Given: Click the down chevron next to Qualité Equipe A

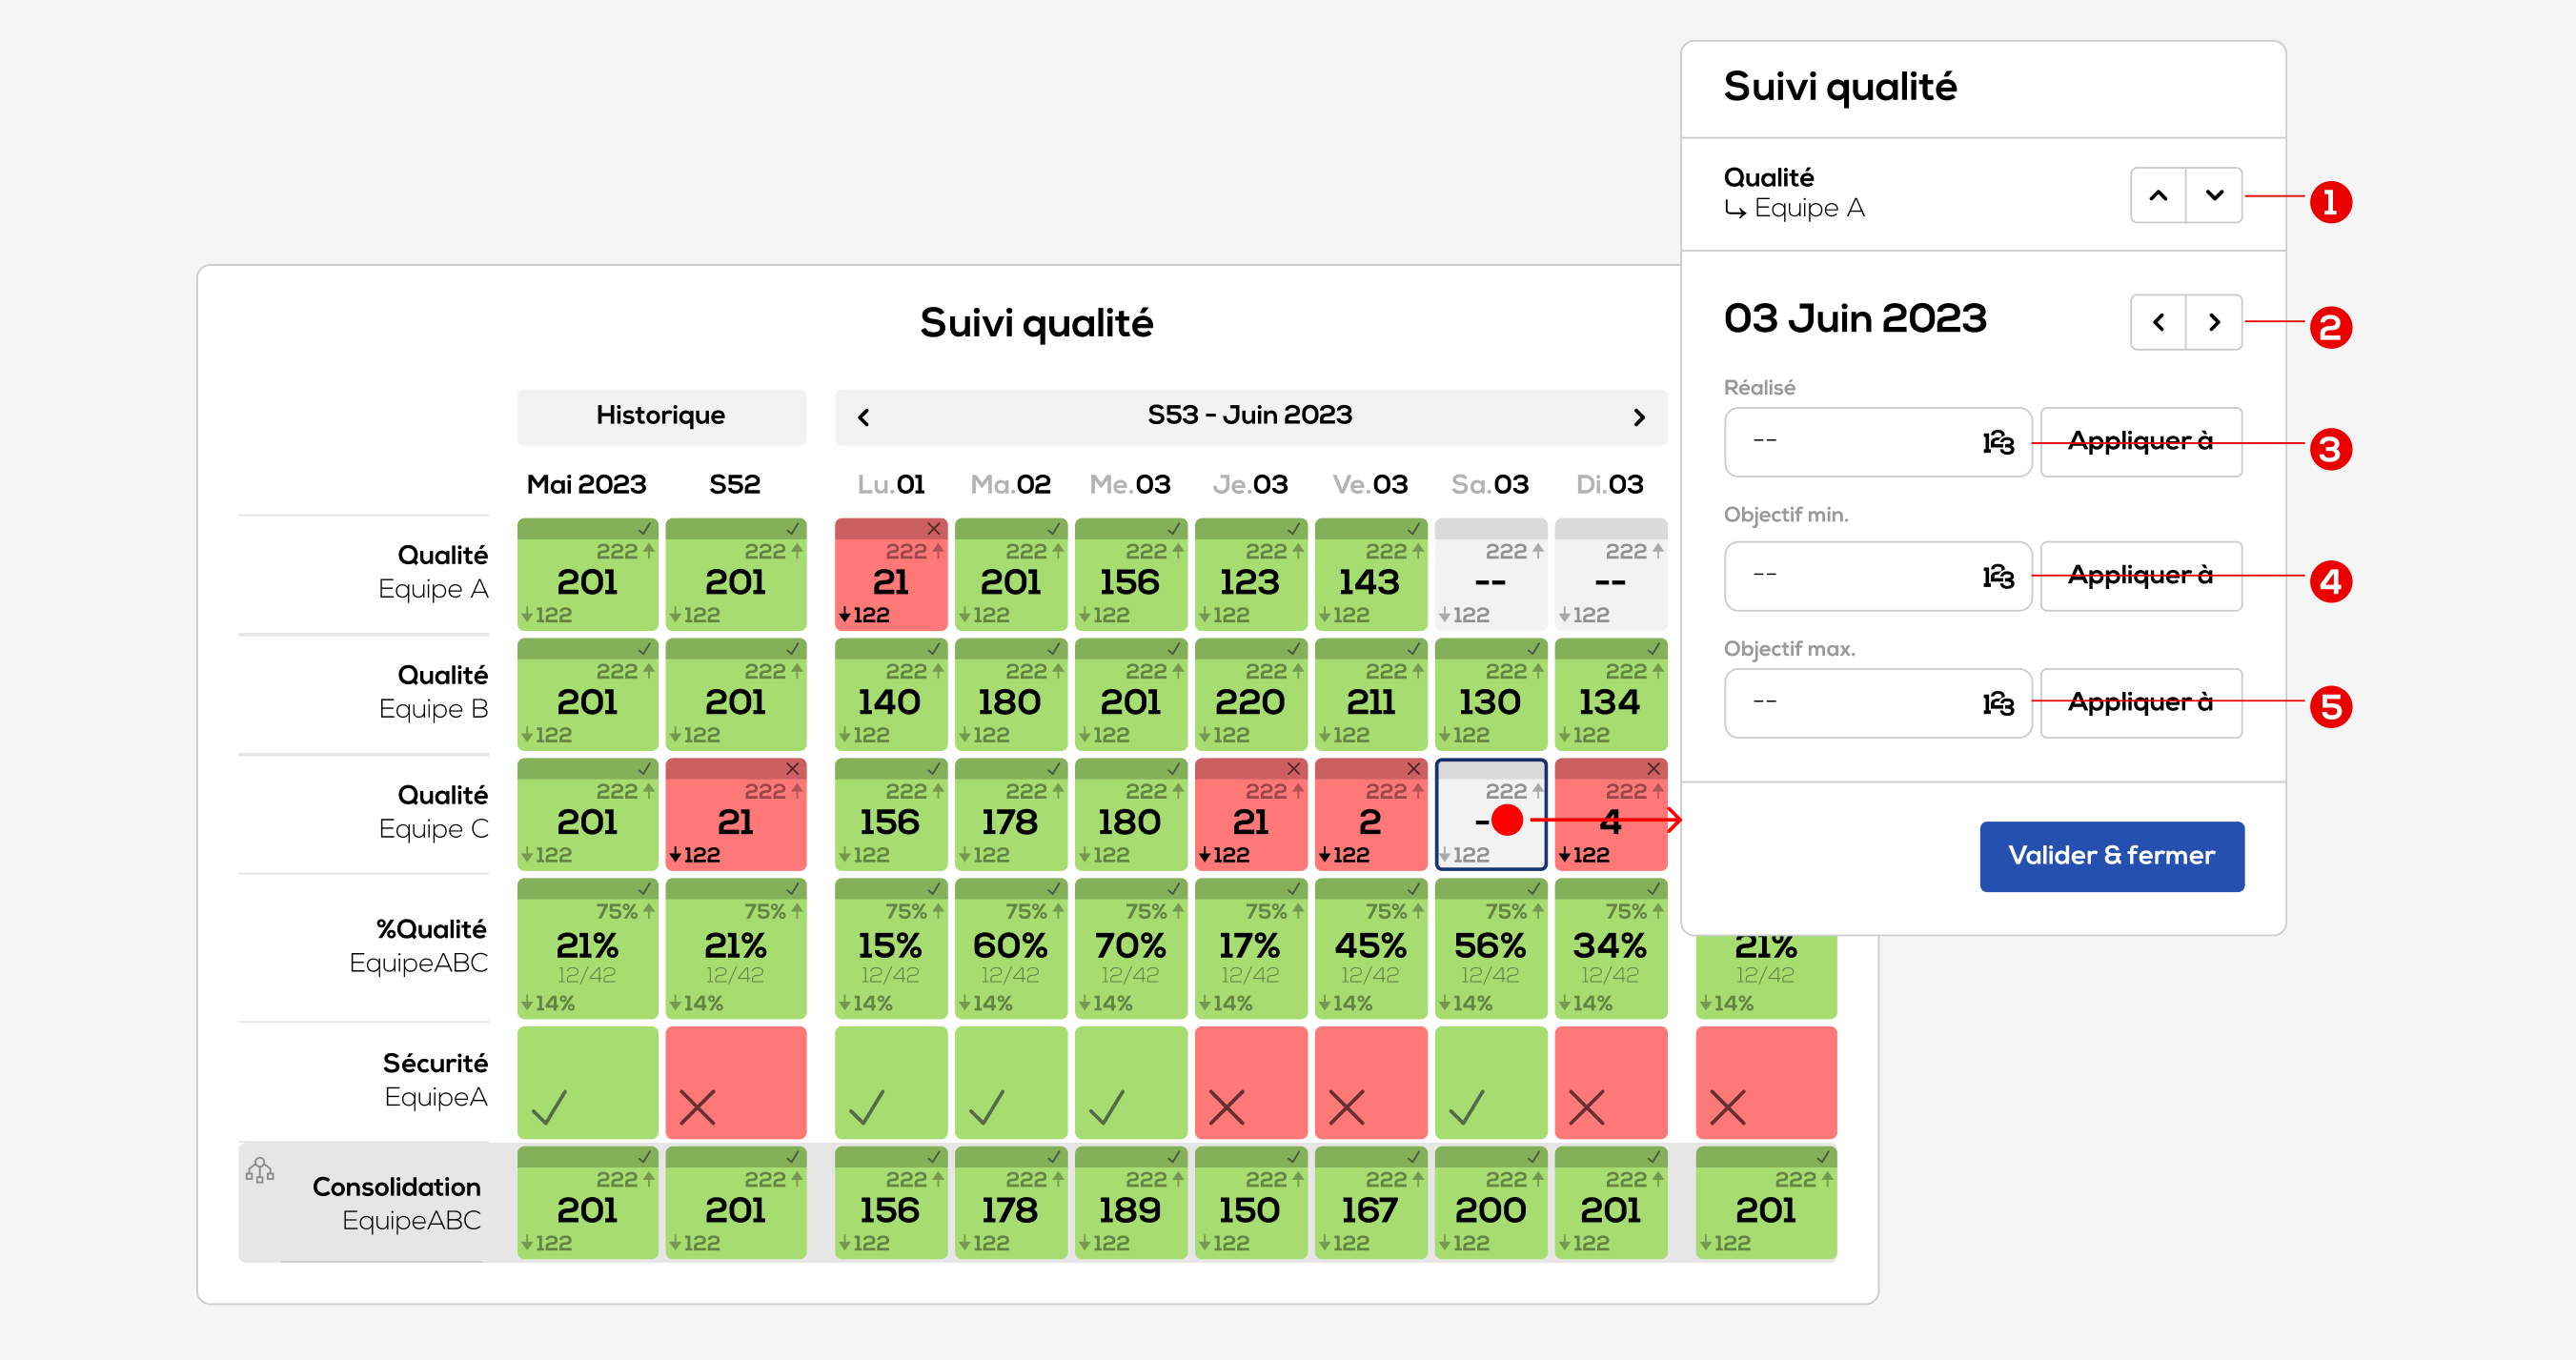Looking at the screenshot, I should [x=2214, y=195].
